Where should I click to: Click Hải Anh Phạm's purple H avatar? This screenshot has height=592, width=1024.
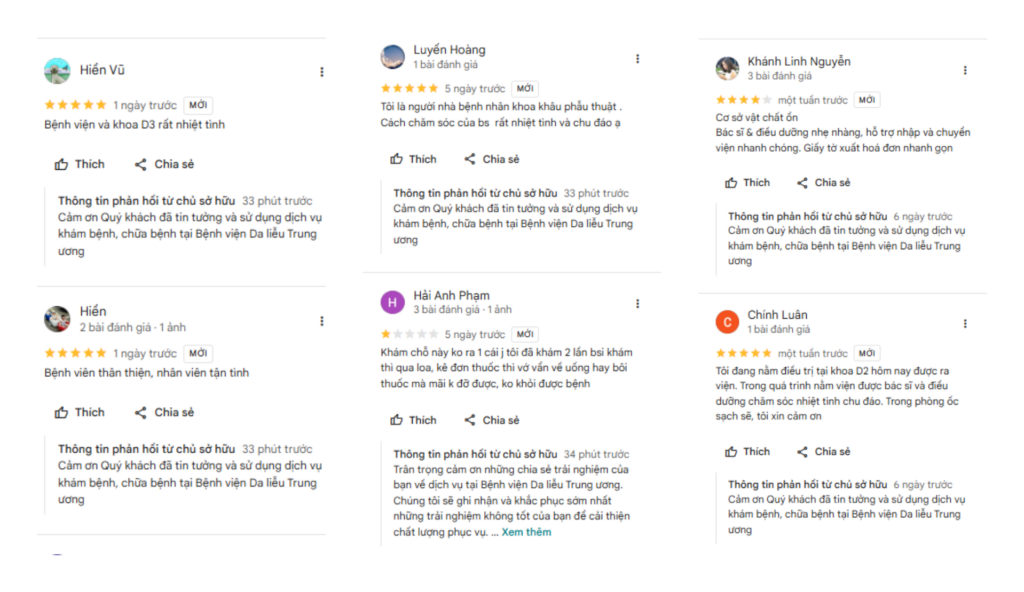click(x=393, y=302)
